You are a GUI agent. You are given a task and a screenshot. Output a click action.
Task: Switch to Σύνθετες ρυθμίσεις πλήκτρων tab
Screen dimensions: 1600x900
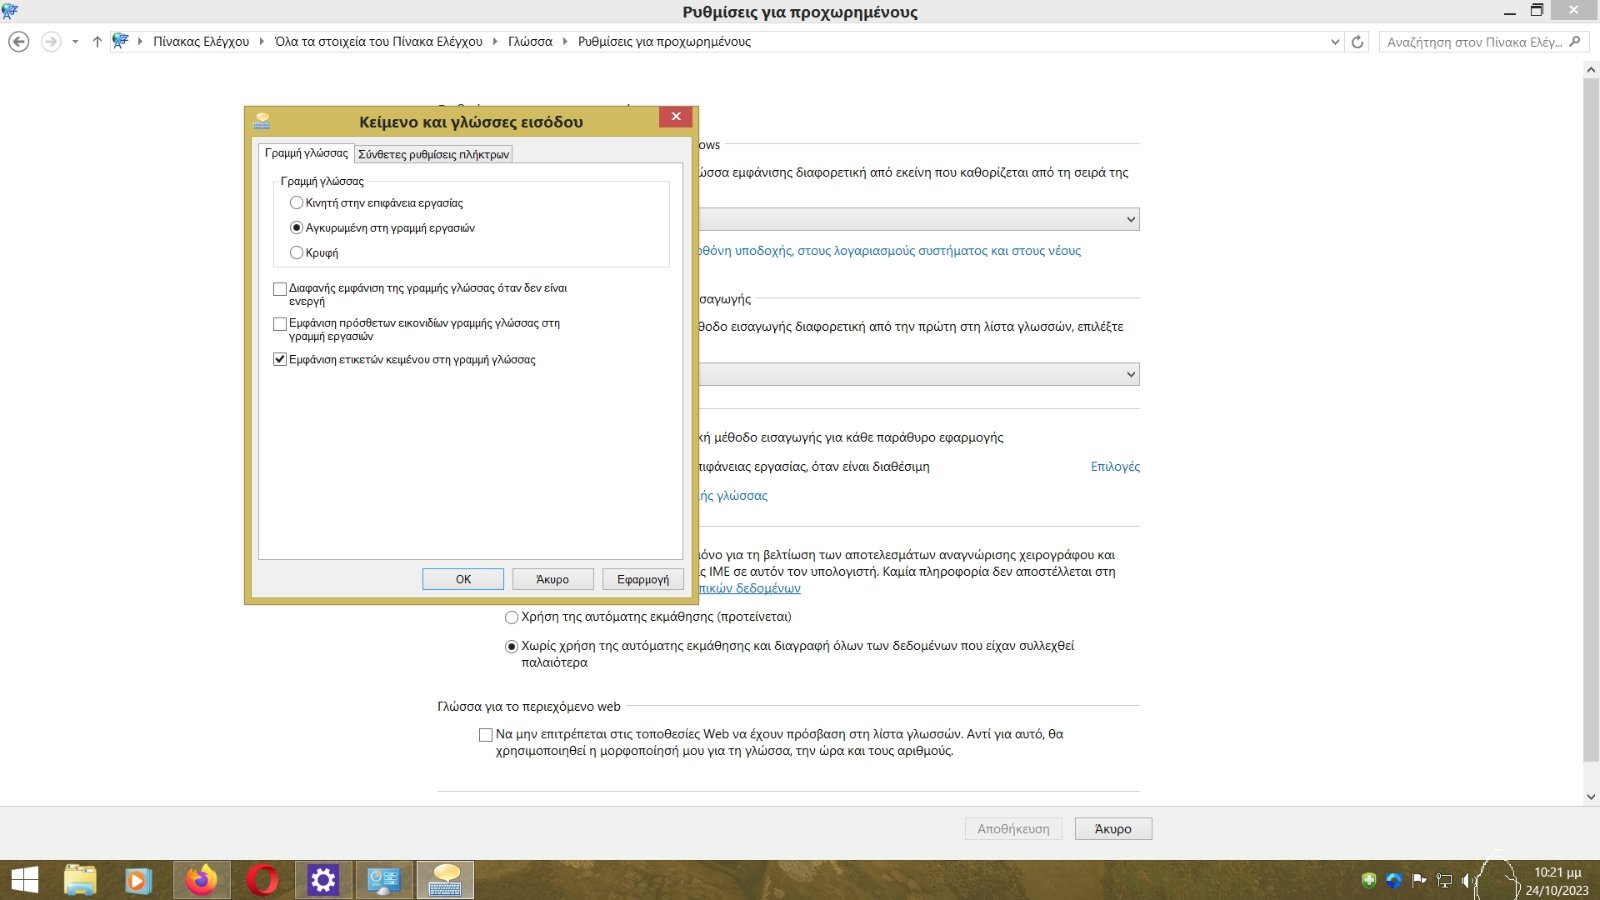[x=434, y=154]
